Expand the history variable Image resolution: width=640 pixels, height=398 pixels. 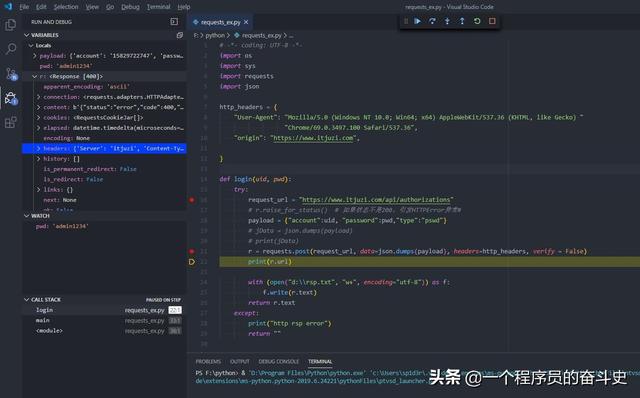pos(39,159)
